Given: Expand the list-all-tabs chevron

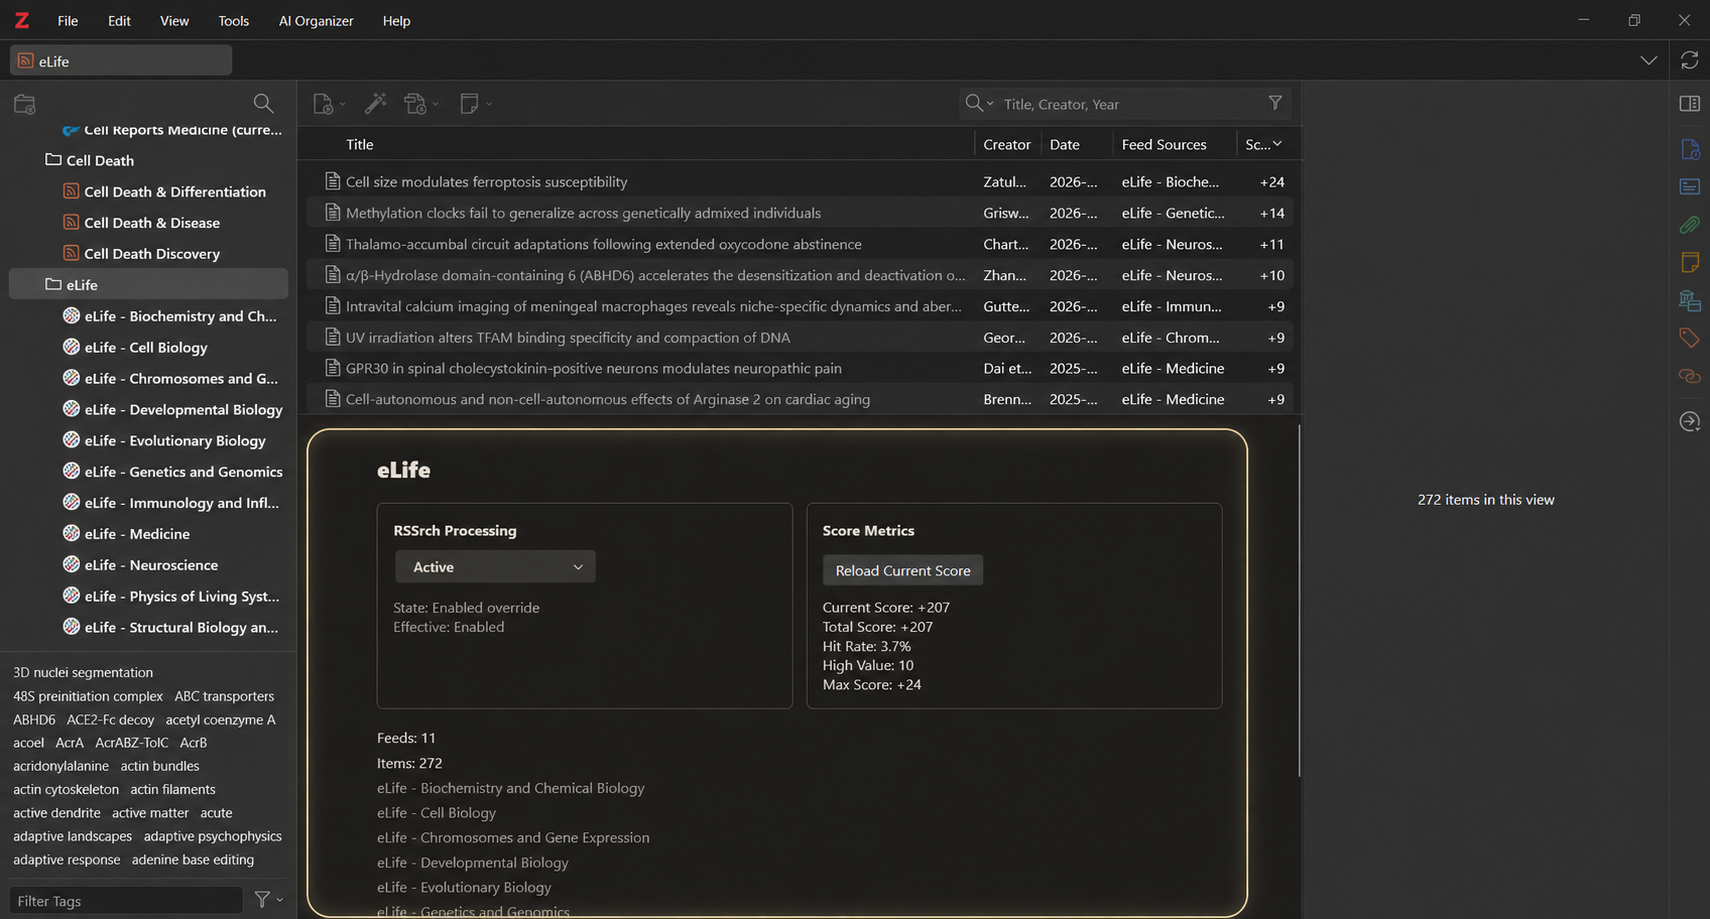Looking at the screenshot, I should 1649,60.
